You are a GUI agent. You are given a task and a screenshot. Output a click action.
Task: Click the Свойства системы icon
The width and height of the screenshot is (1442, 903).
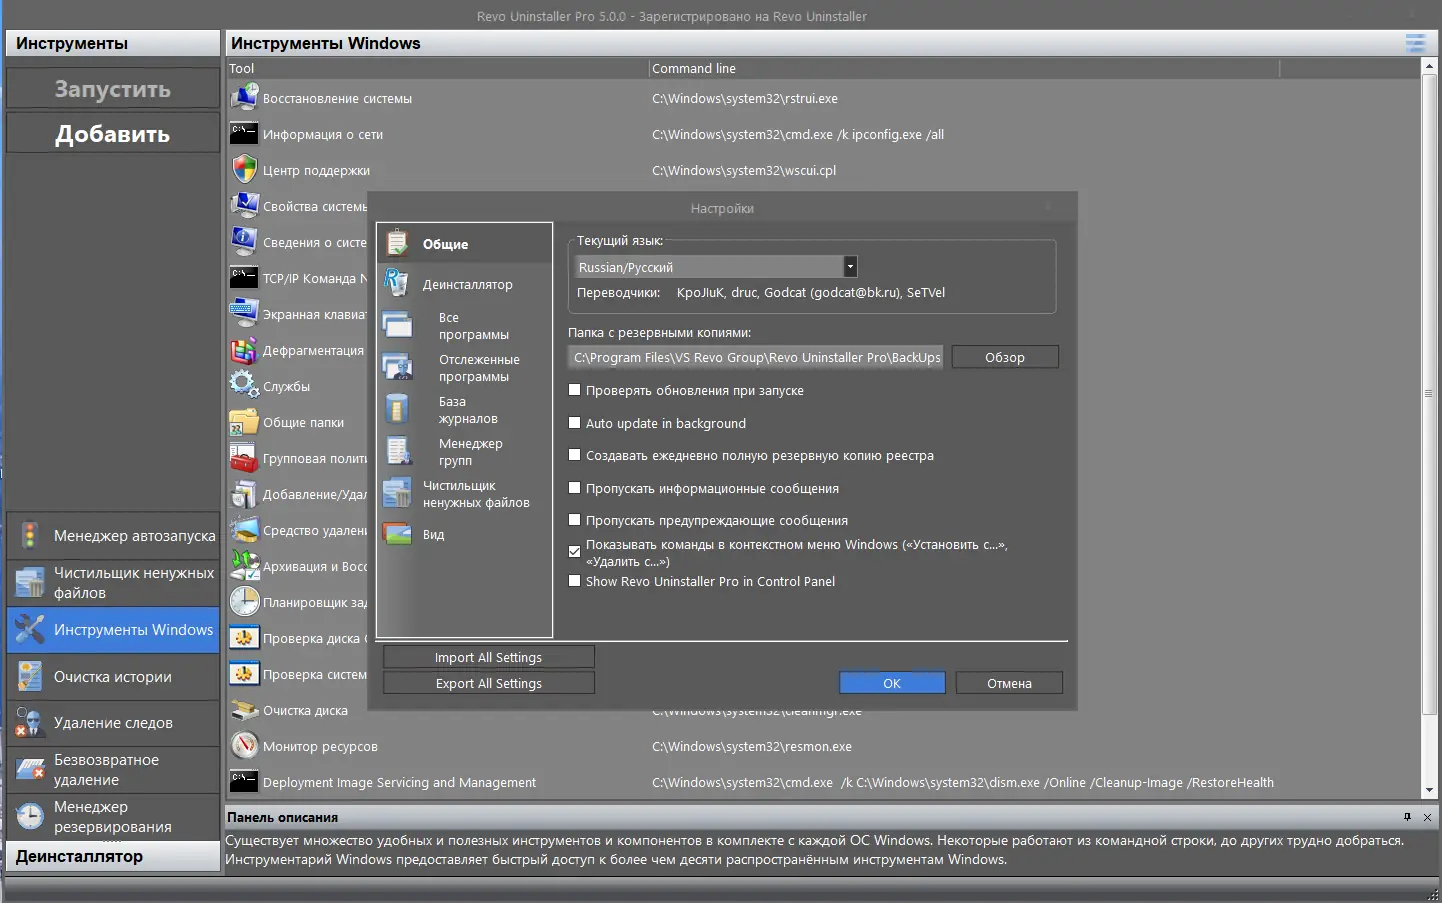tap(244, 206)
